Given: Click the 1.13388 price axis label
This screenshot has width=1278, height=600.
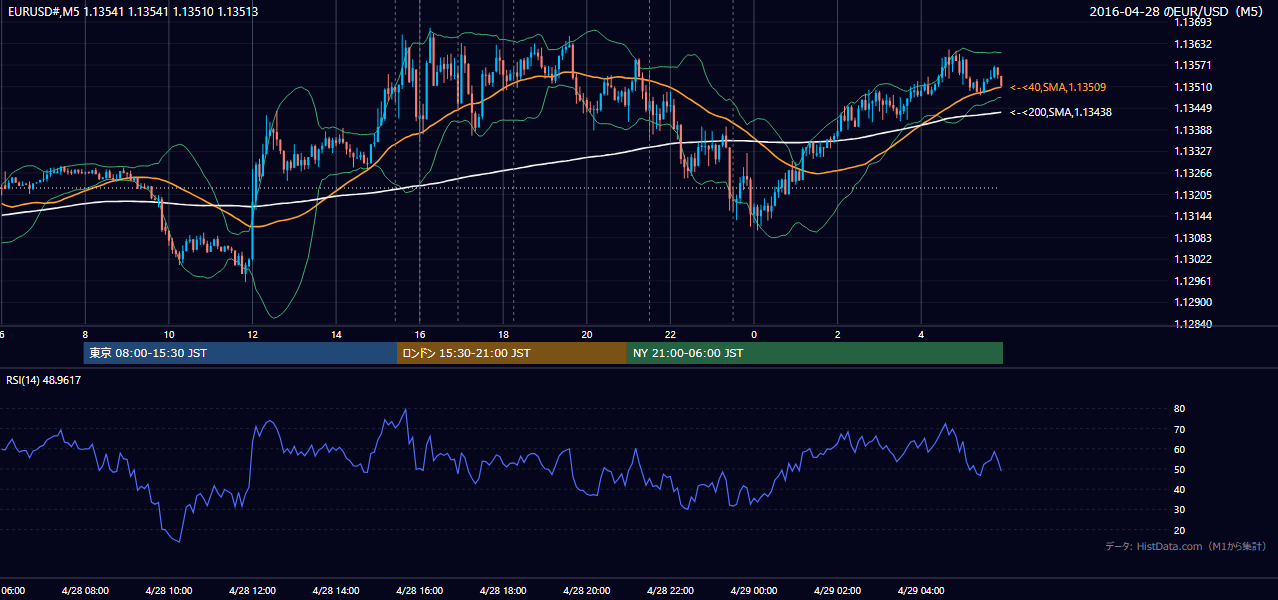Looking at the screenshot, I should 1194,130.
